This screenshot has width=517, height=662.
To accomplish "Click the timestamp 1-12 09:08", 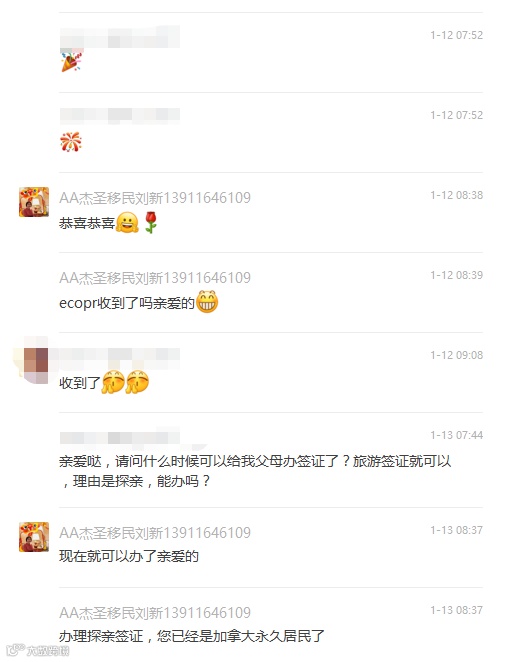I will [457, 355].
